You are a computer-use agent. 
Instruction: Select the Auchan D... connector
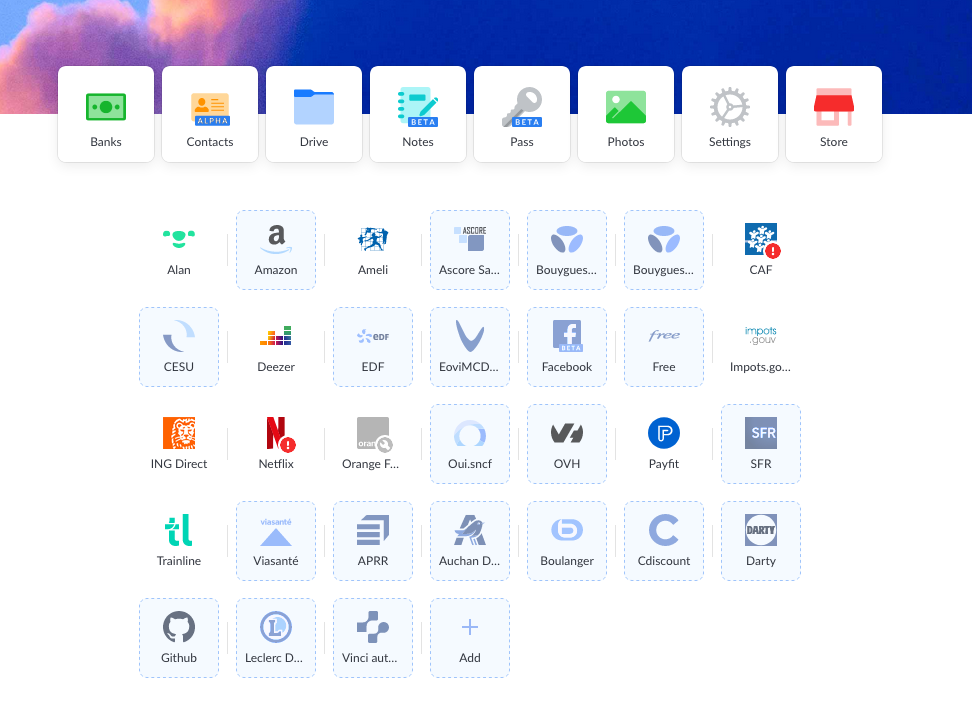(x=470, y=541)
